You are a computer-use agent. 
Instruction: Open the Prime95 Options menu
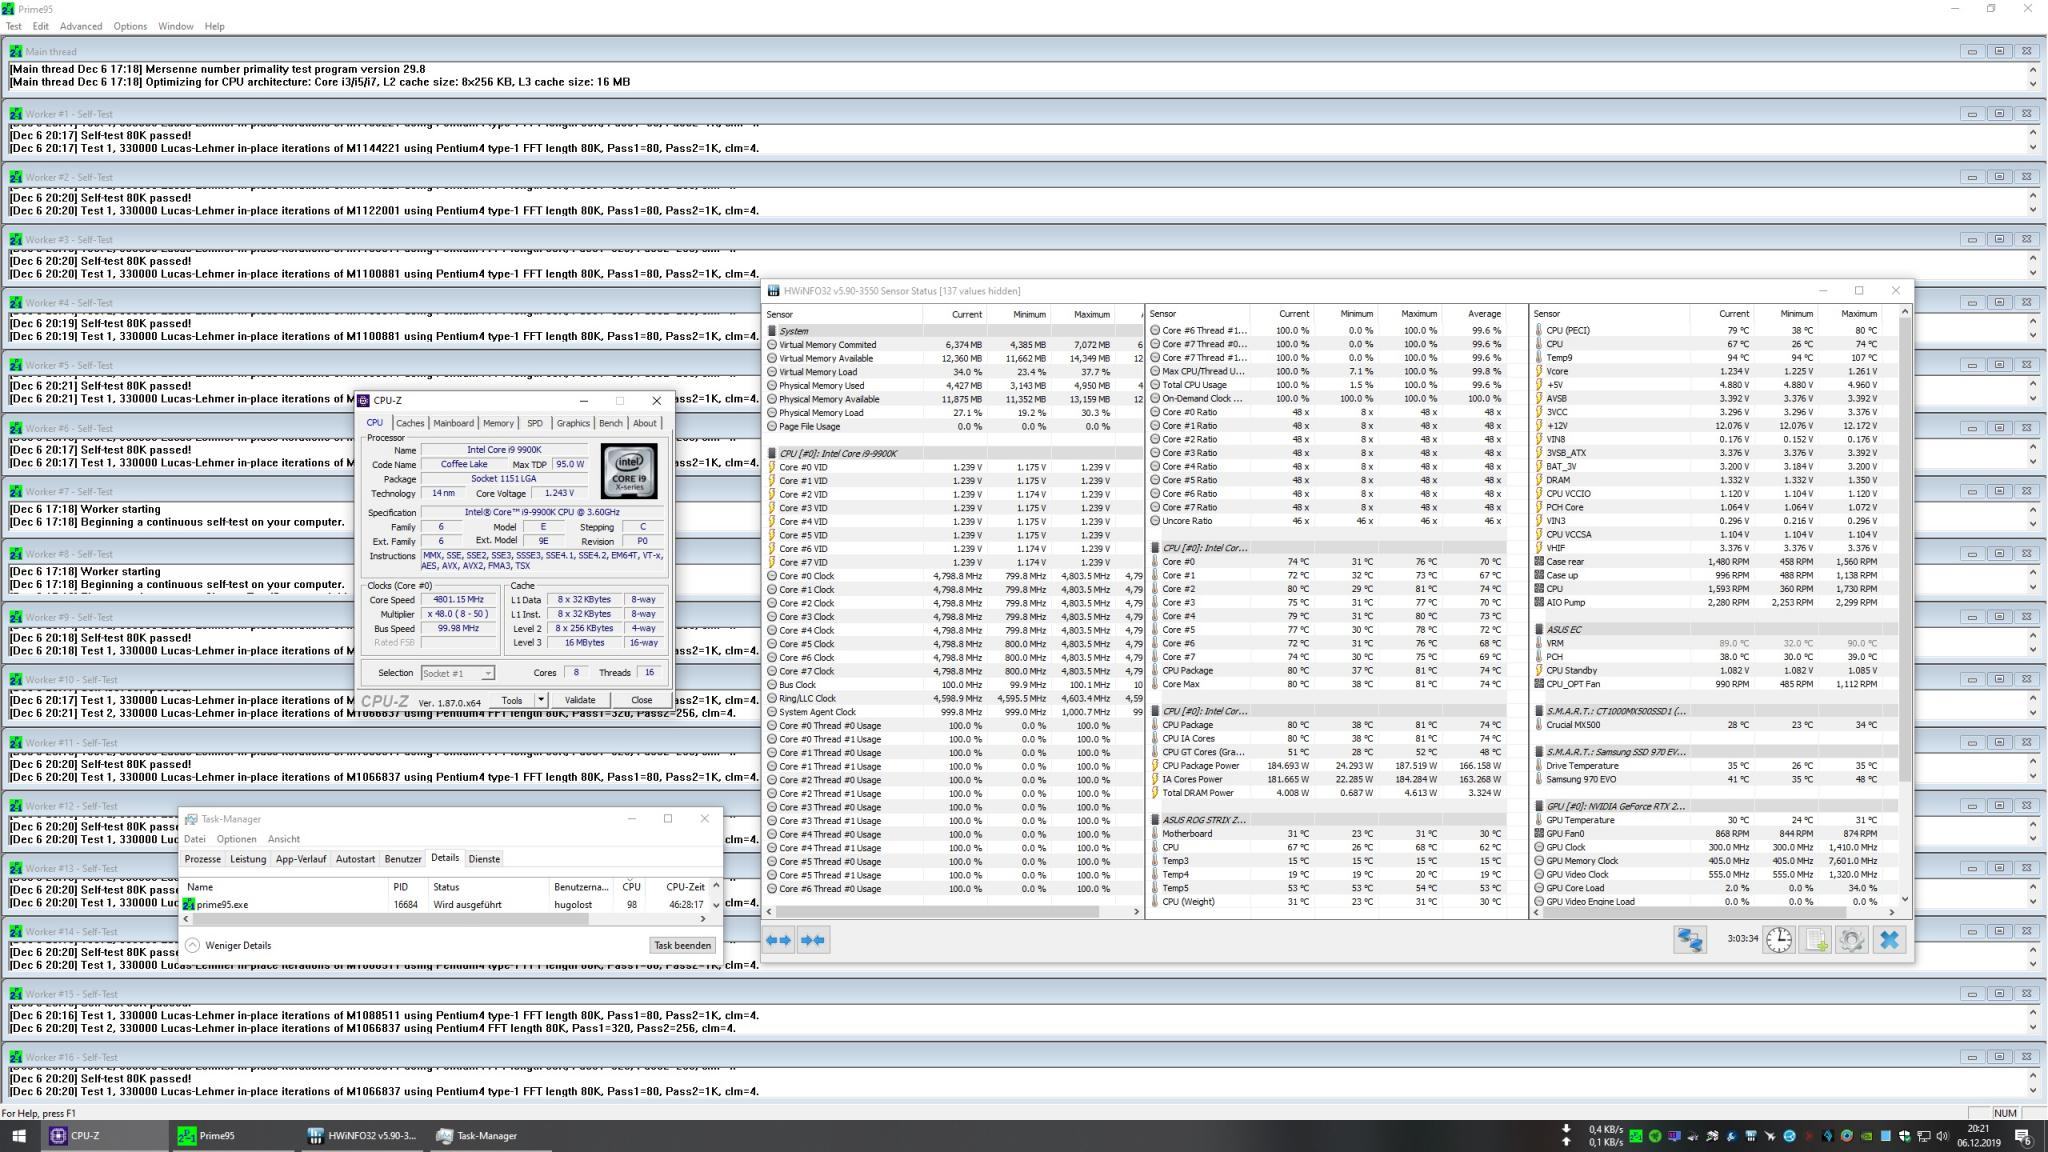[130, 26]
